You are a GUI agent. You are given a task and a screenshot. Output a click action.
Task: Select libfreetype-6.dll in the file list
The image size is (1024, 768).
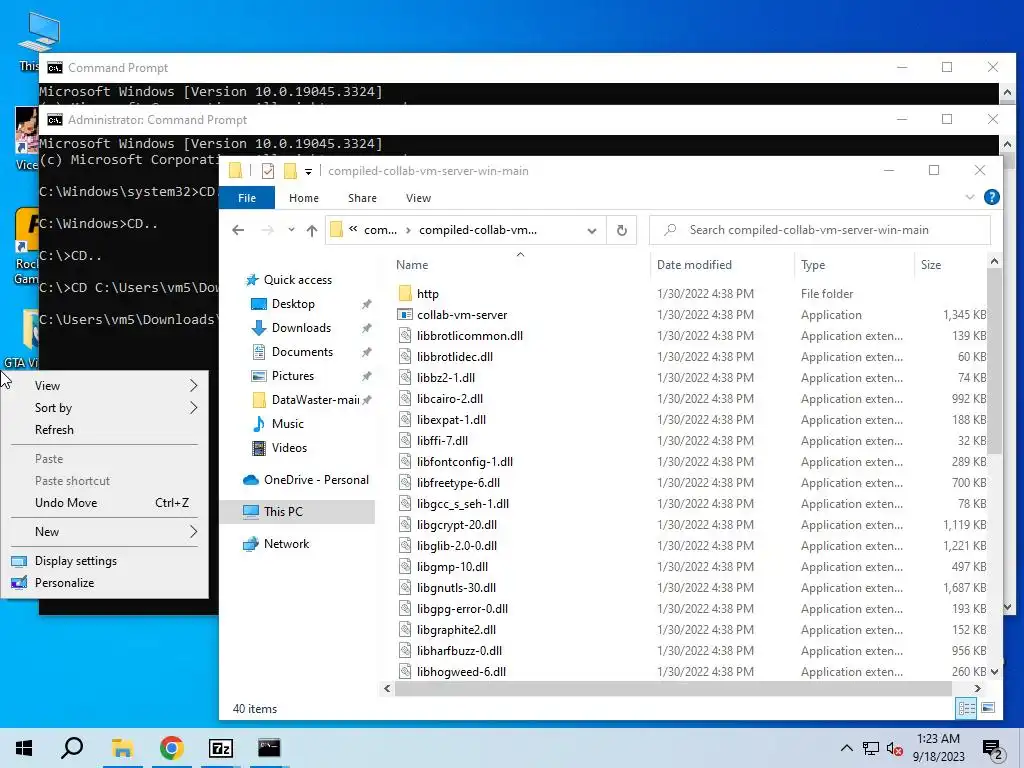[458, 483]
